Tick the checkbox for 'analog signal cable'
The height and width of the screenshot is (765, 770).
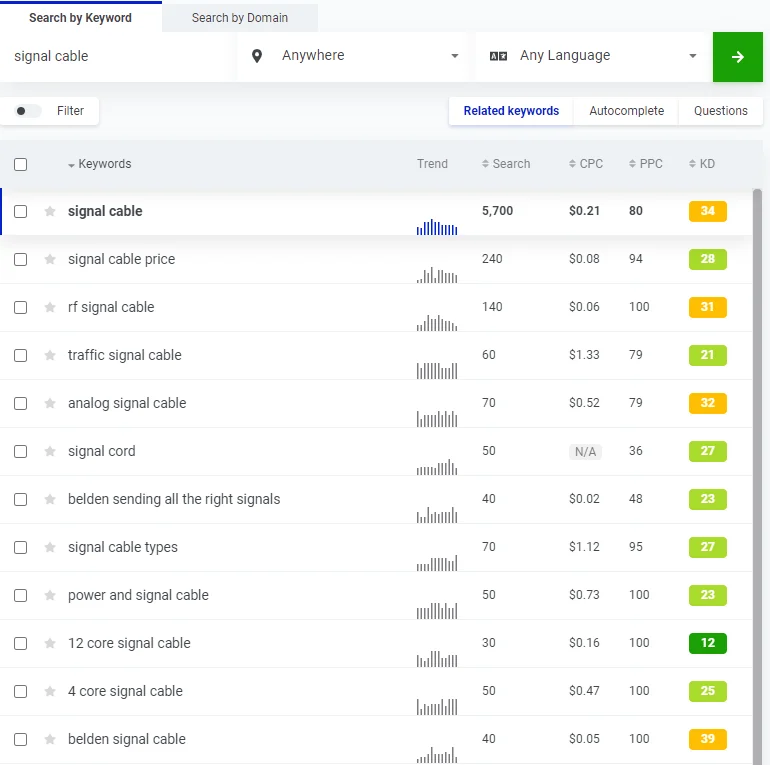(x=20, y=404)
